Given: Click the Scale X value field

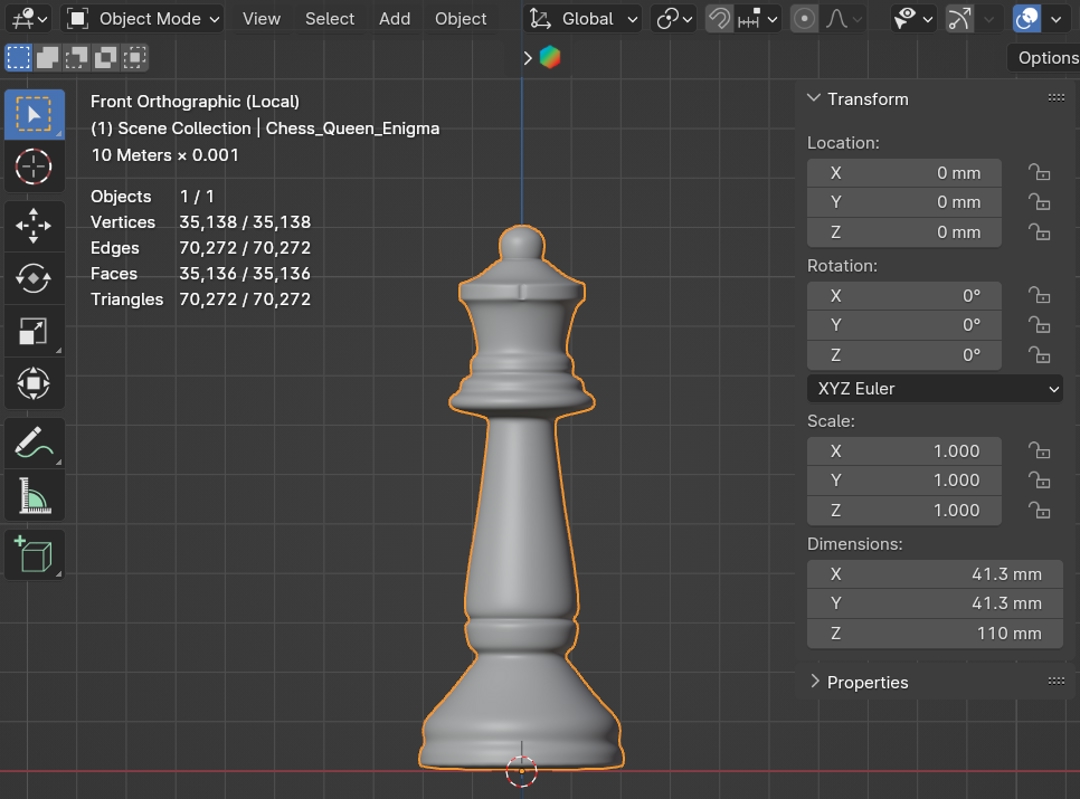Looking at the screenshot, I should (x=904, y=451).
